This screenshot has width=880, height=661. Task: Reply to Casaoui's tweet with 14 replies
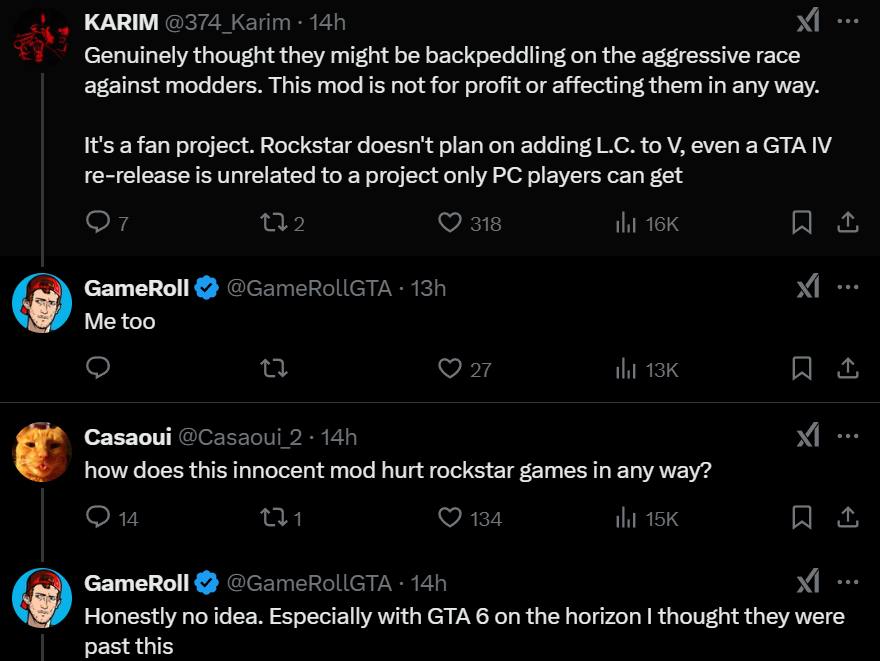pos(98,517)
